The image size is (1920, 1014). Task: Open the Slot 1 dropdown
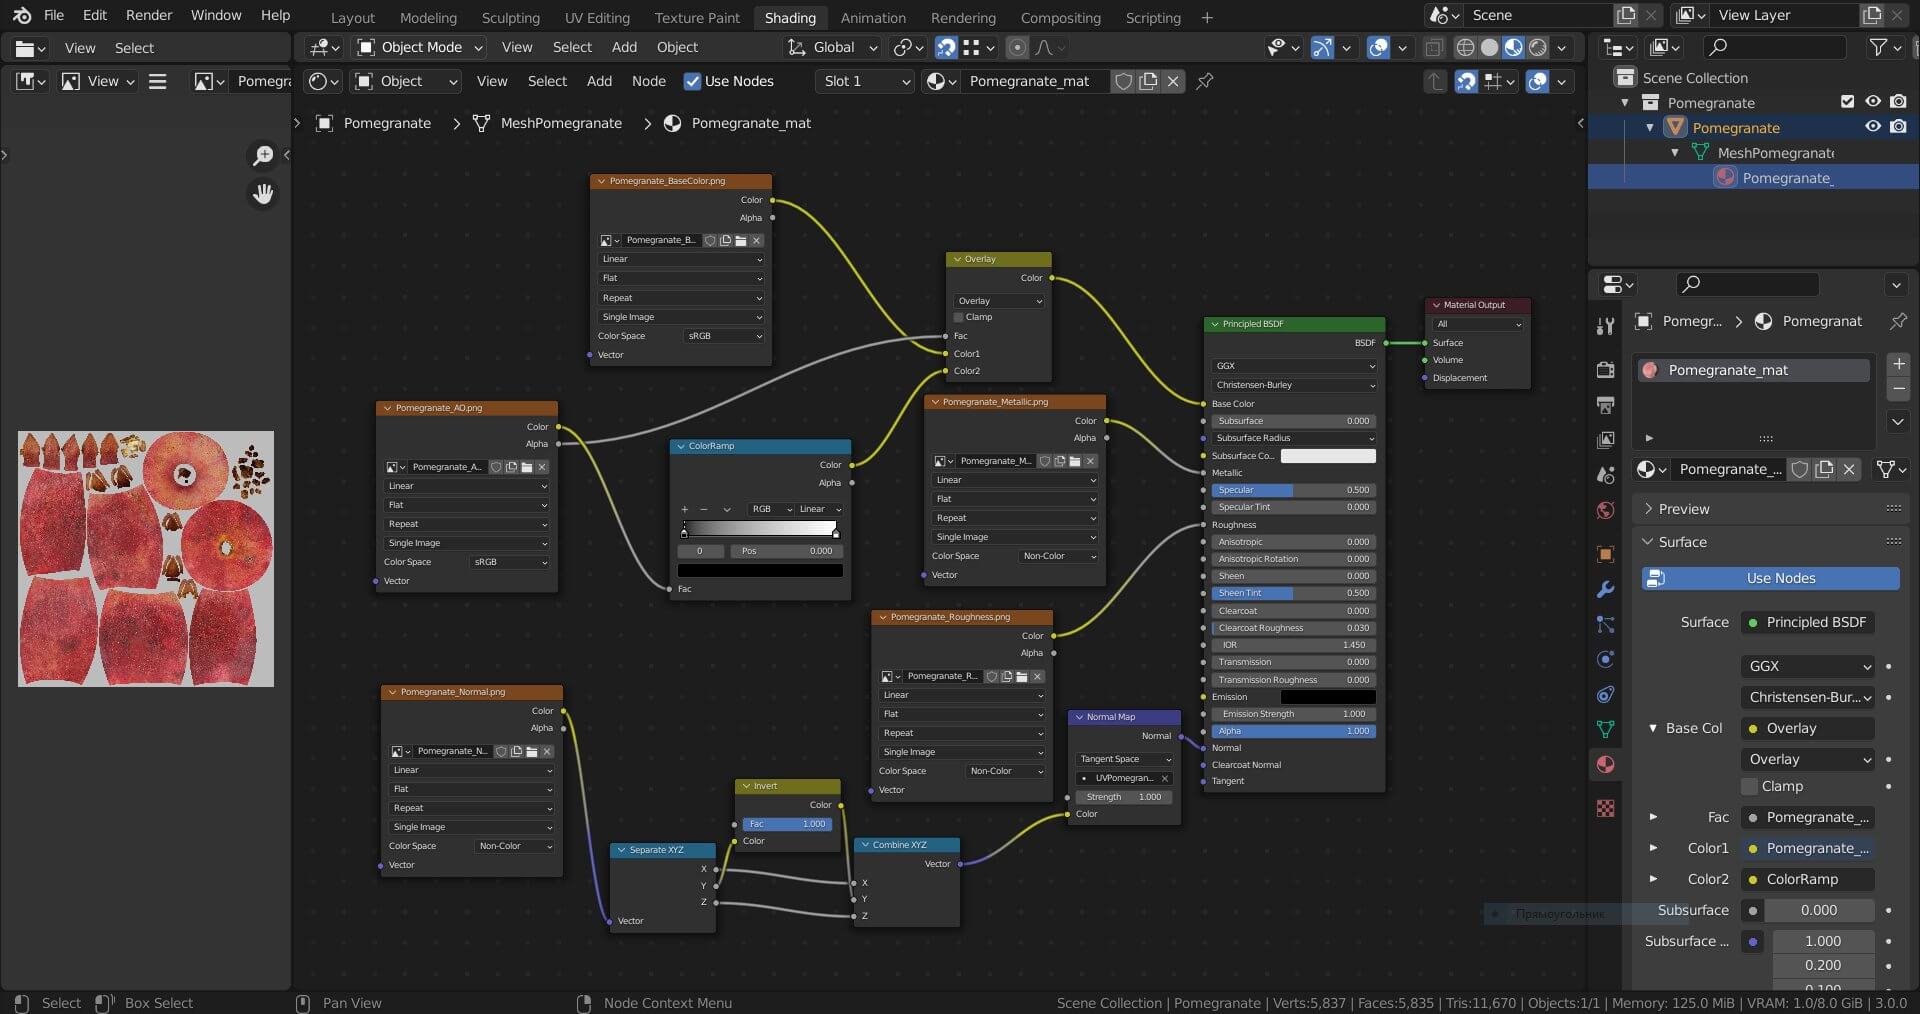[x=866, y=82]
